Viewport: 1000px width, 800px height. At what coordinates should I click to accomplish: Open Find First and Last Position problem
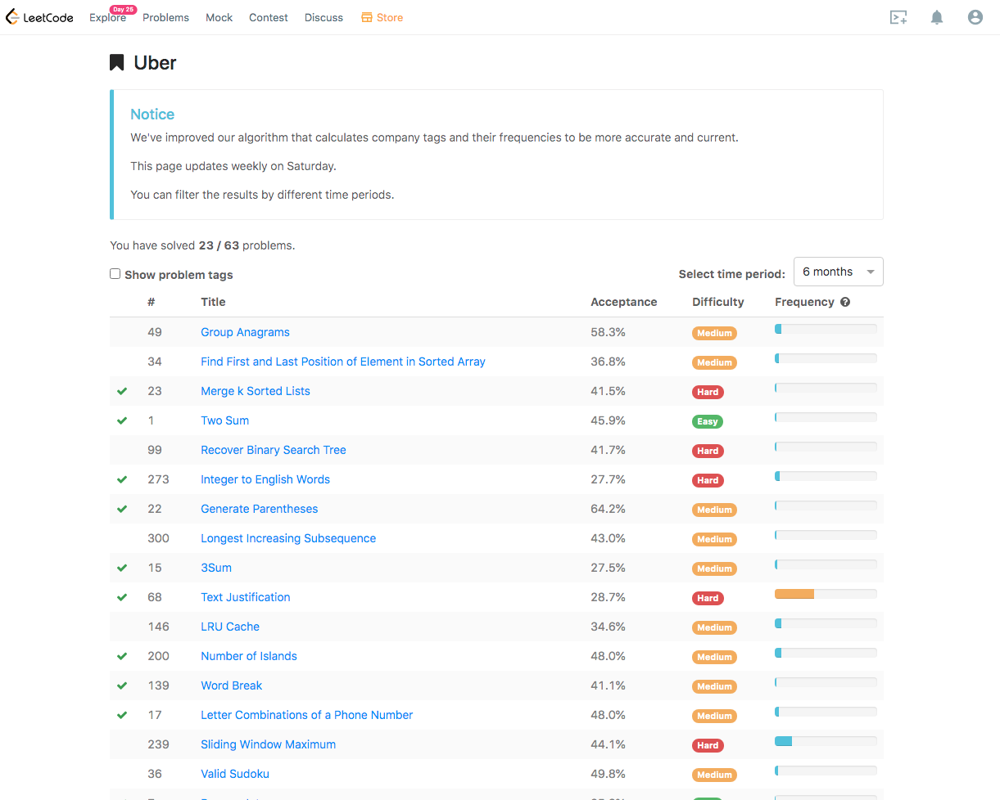click(x=342, y=362)
